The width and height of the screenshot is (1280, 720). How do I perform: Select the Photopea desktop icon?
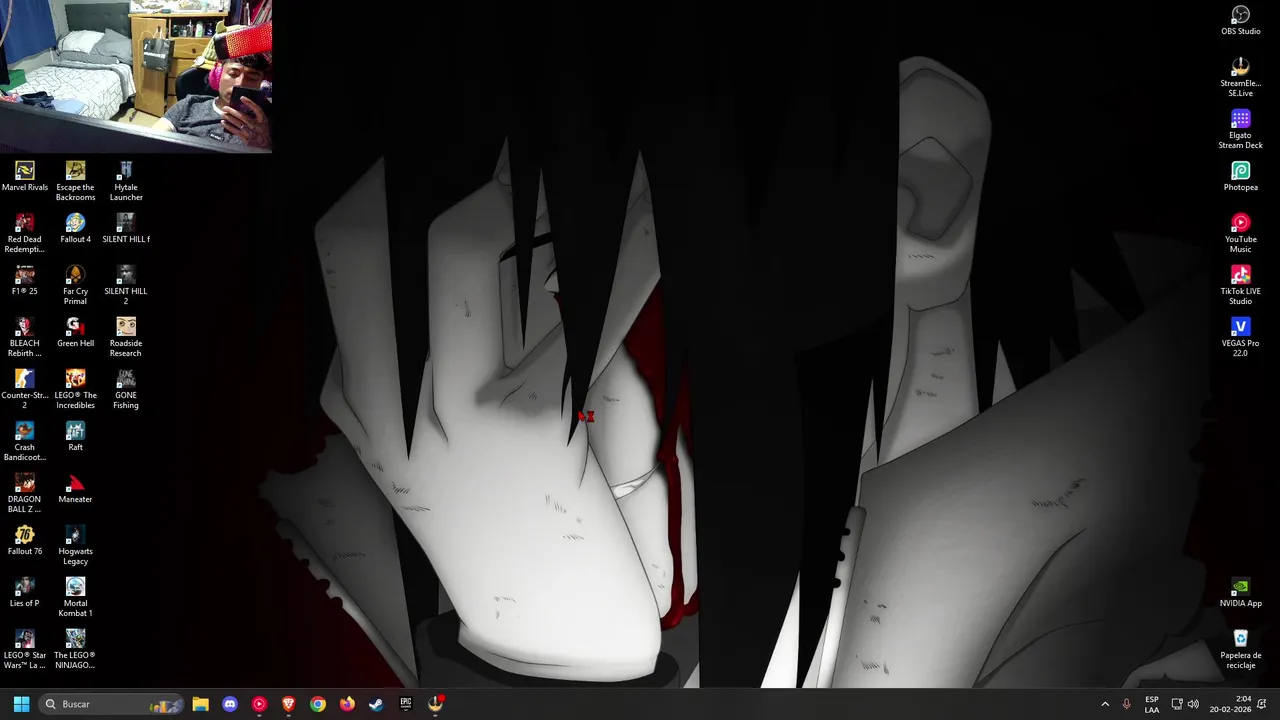(x=1240, y=177)
